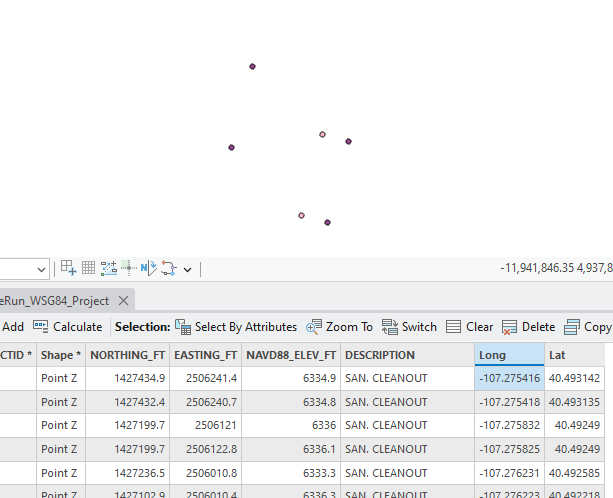
Task: Click the elevation cell 6334.8
Action: pyautogui.click(x=291, y=402)
